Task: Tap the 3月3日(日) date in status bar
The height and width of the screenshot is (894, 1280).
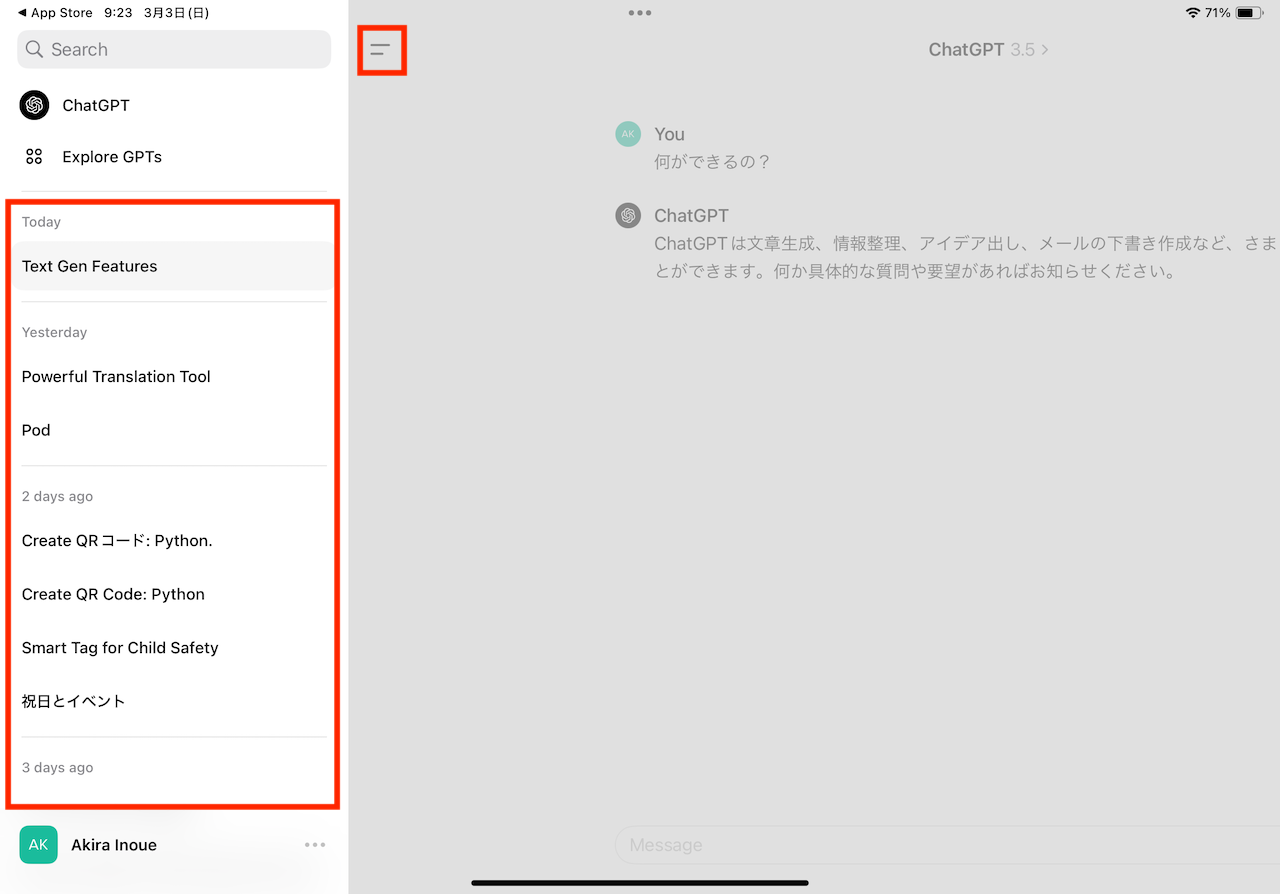Action: coord(176,13)
